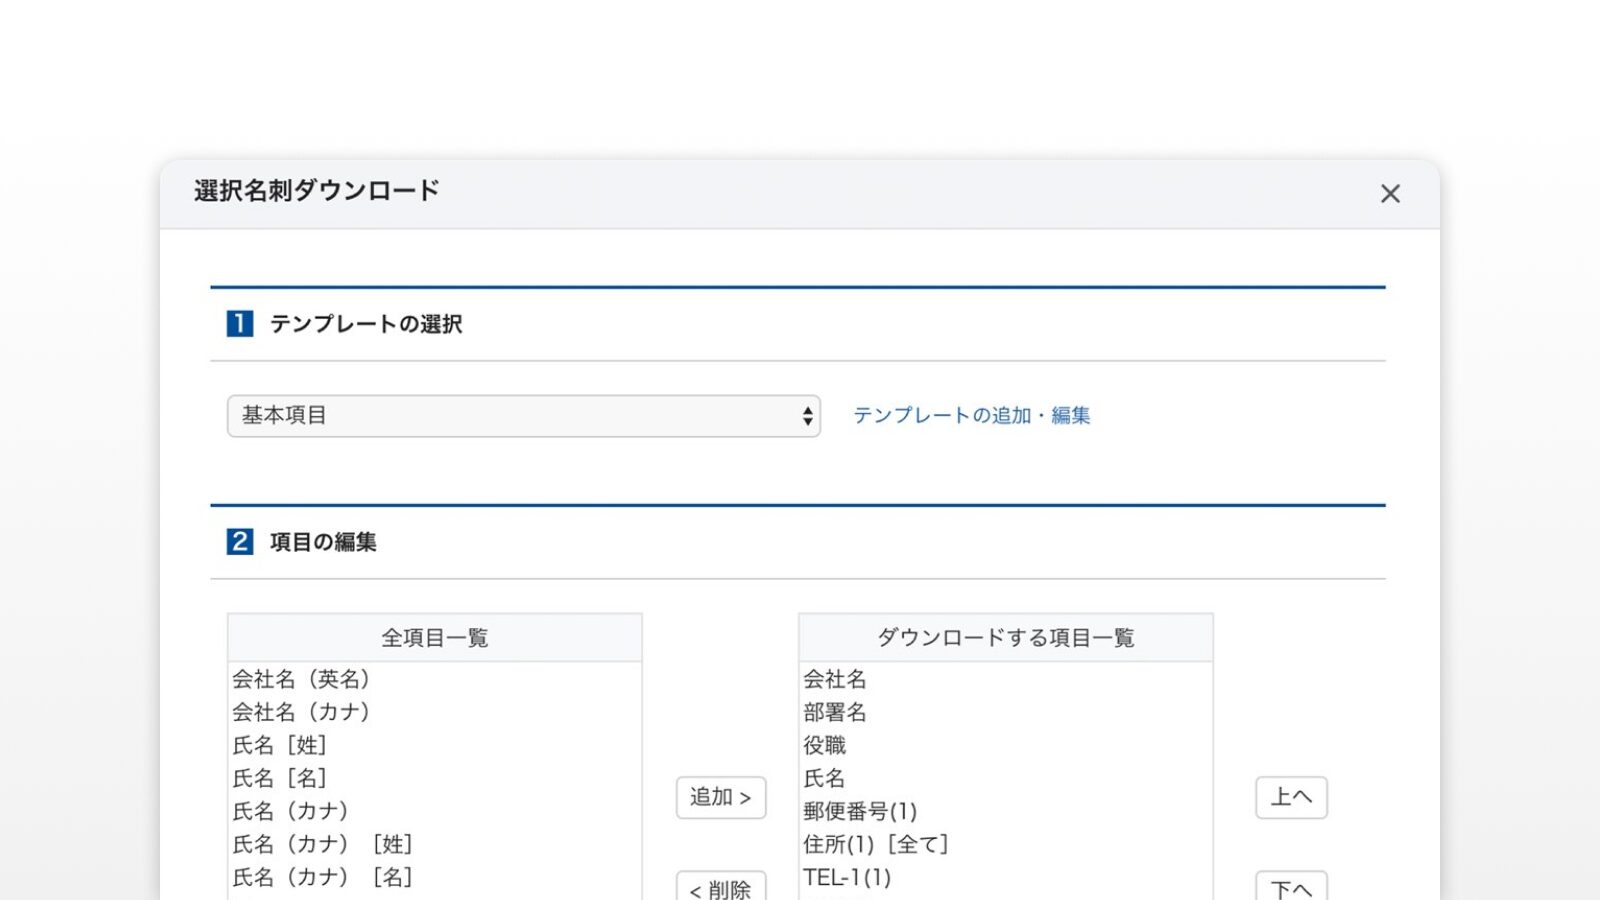Select TEL-1(1) in download list
1600x900 pixels.
pyautogui.click(x=1006, y=877)
